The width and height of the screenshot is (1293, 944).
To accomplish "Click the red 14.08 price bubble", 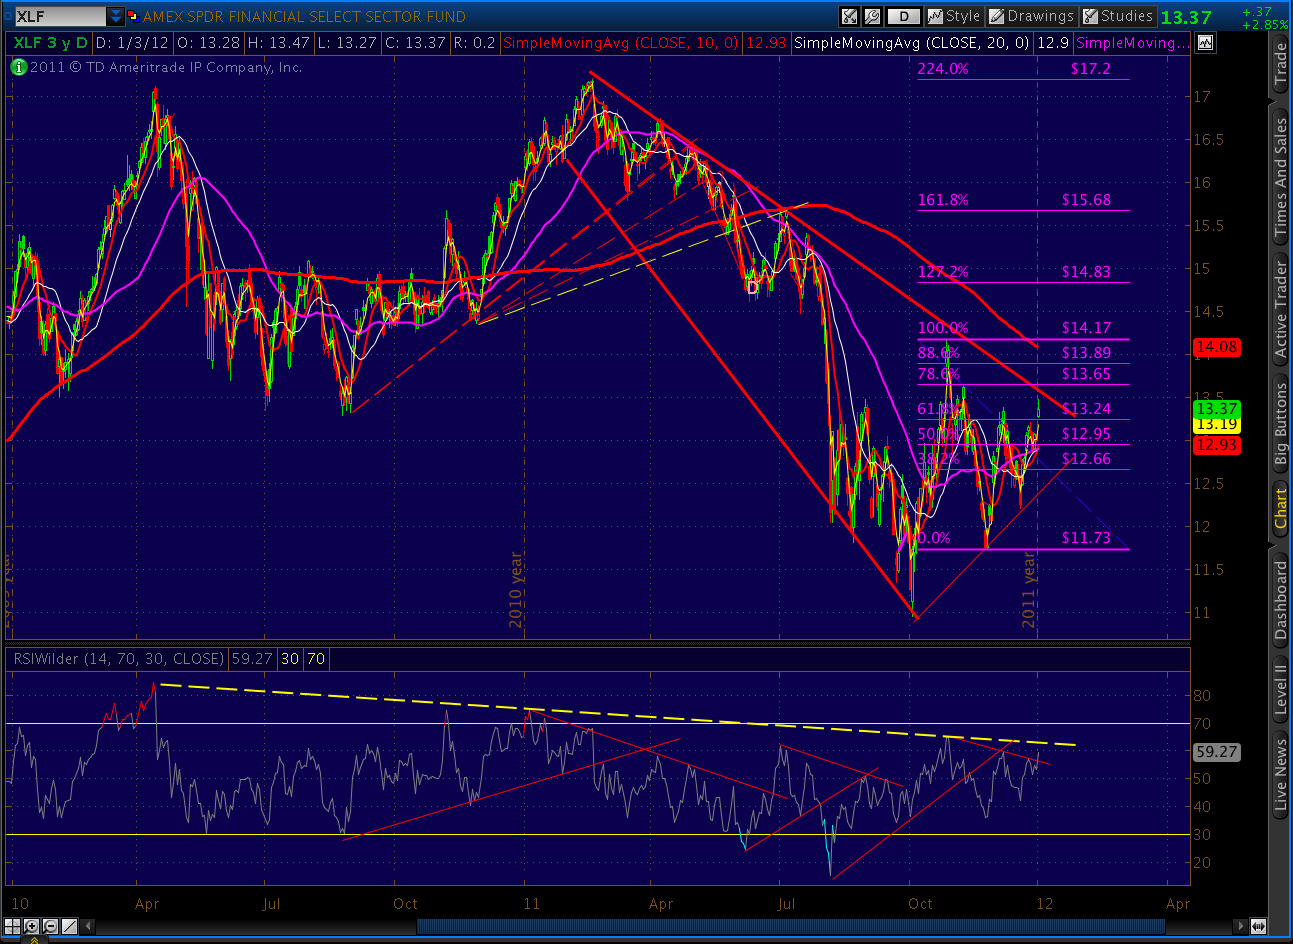I will pyautogui.click(x=1217, y=347).
